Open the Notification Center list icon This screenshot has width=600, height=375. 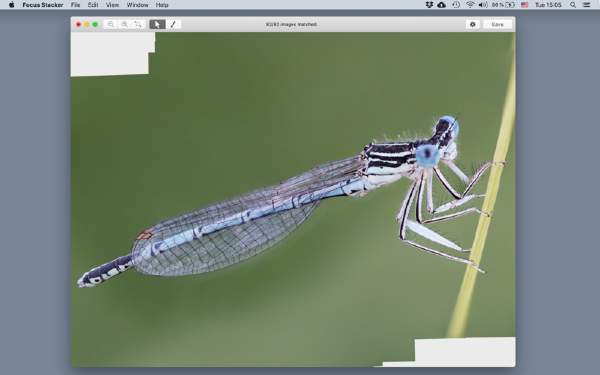[586, 5]
